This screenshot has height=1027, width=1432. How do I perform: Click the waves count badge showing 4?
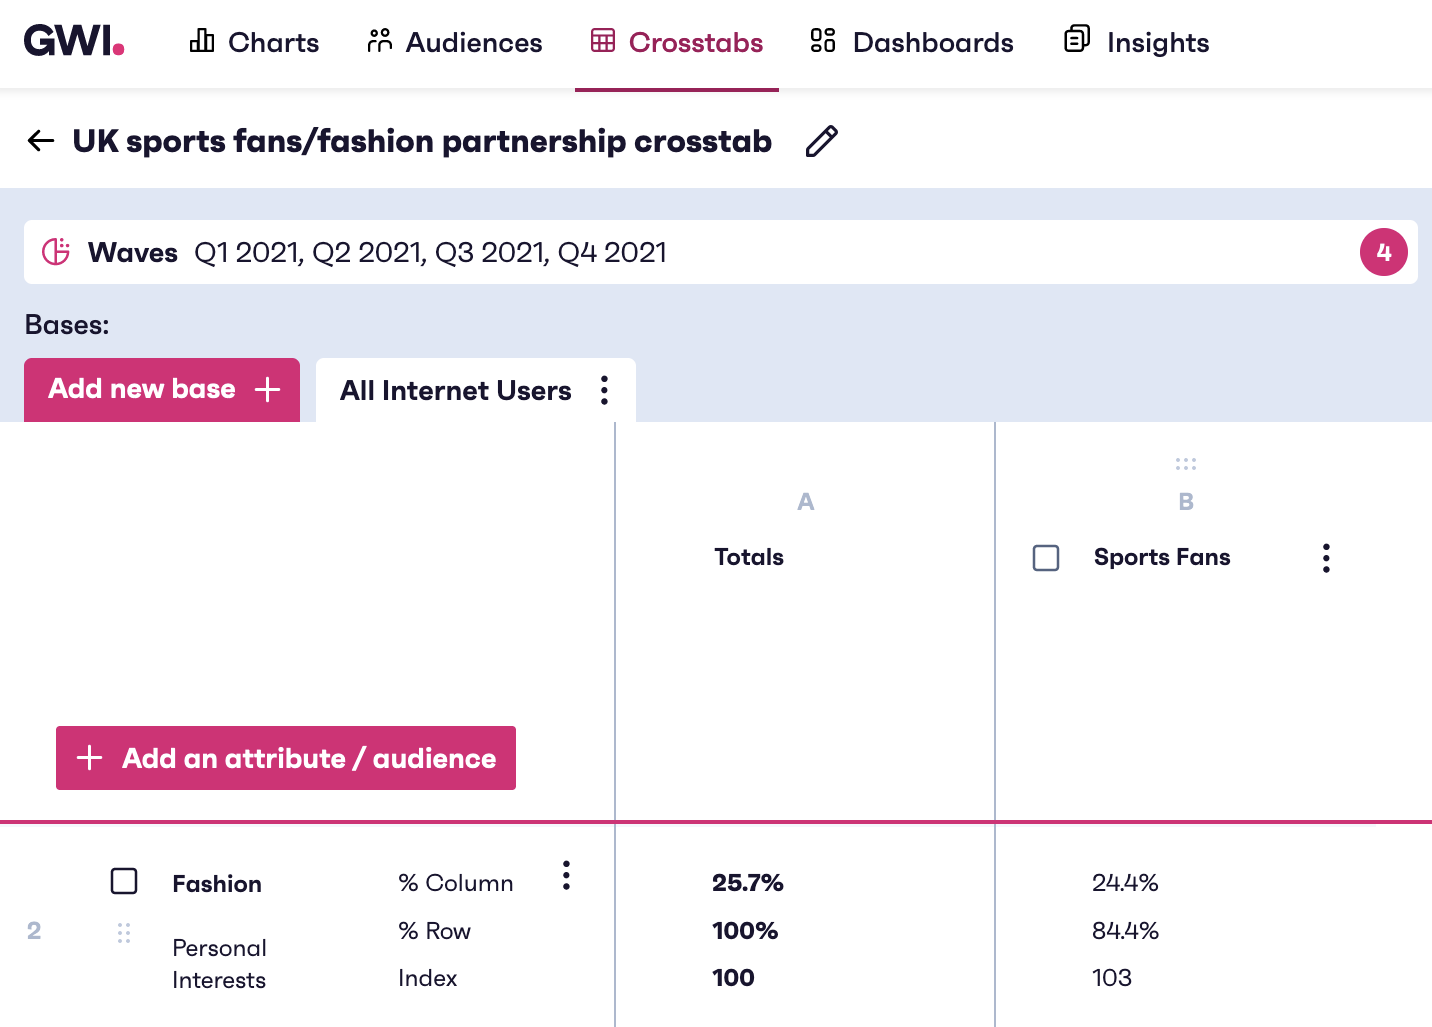1383,252
